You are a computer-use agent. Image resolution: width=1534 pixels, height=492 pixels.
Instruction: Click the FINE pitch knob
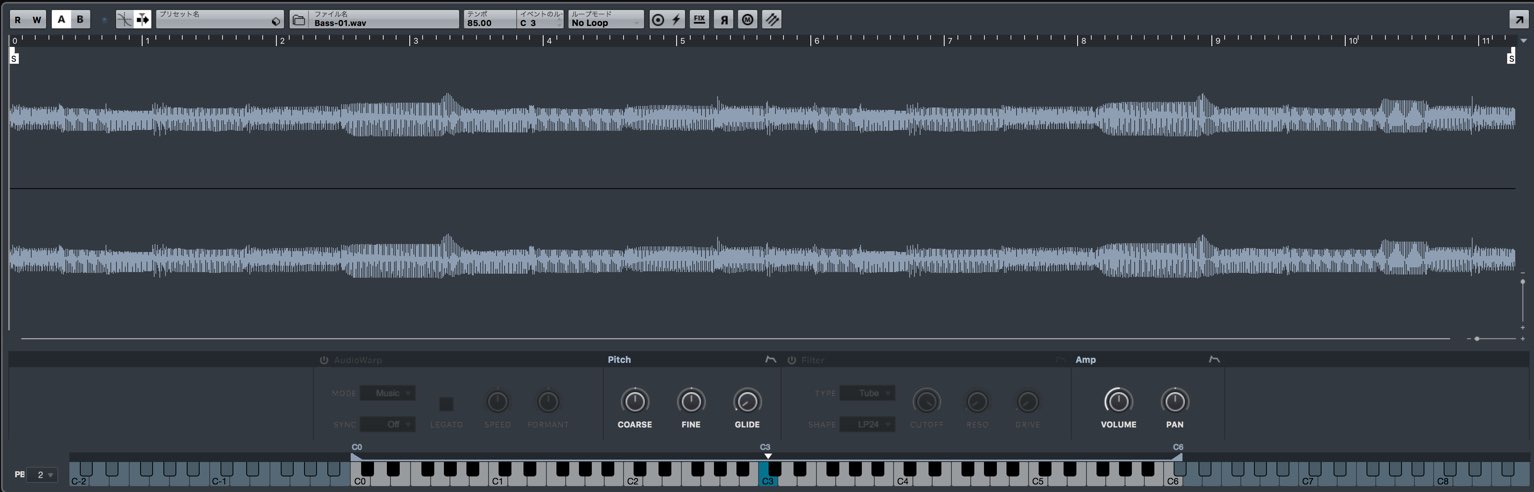691,402
